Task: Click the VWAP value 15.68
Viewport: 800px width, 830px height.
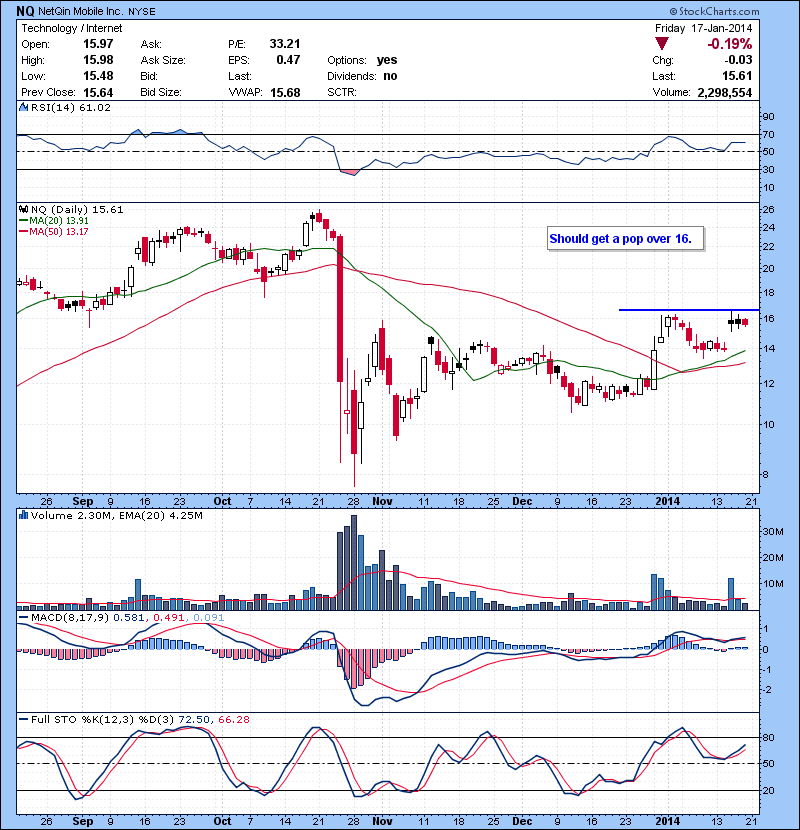Action: tap(285, 93)
